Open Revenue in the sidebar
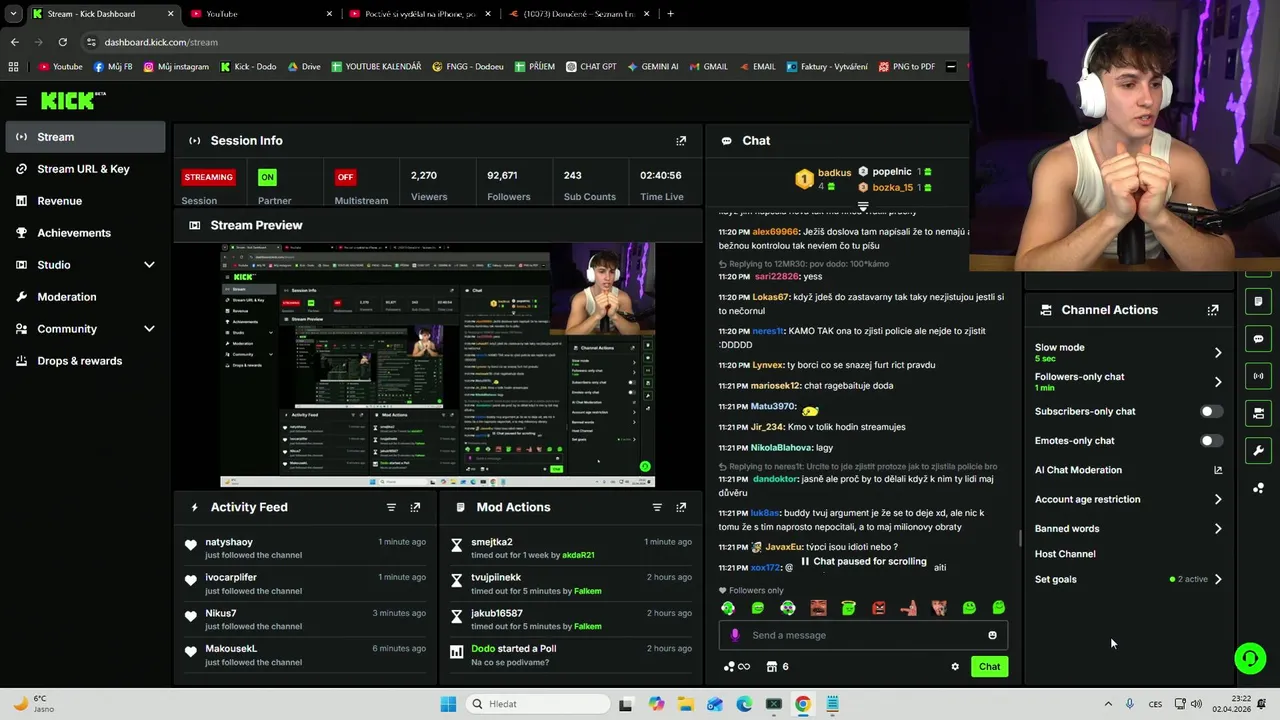The image size is (1280, 720). click(x=85, y=201)
